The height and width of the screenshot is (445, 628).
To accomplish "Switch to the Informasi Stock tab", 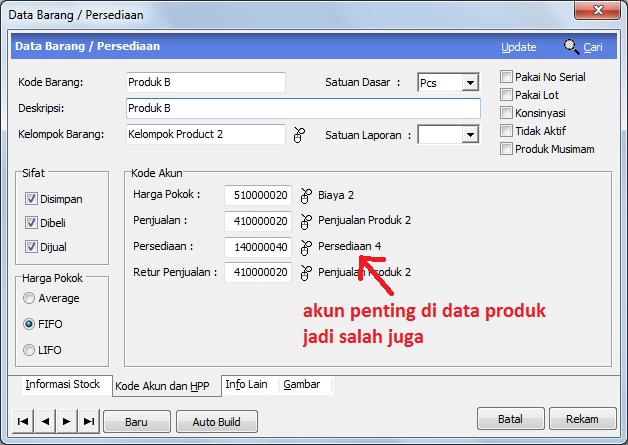I will (x=62, y=384).
